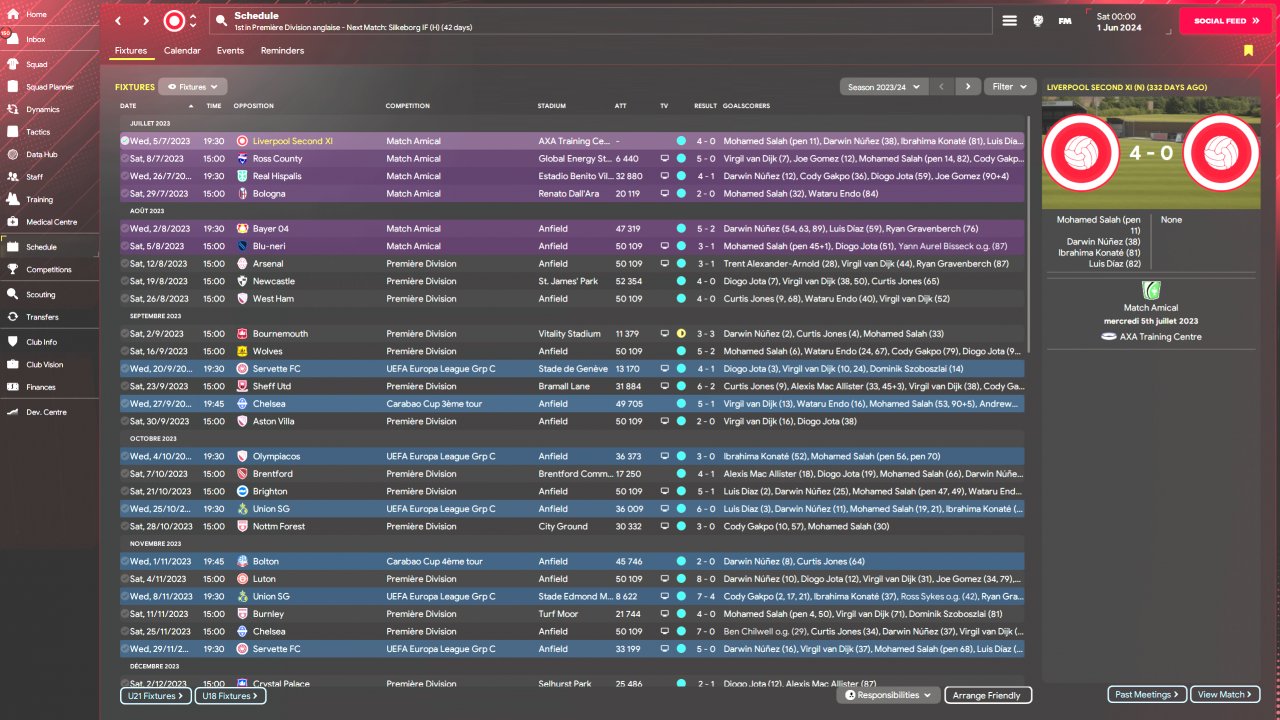Viewport: 1280px width, 720px height.
Task: Click the Training whistle icon
Action: click(x=12, y=199)
